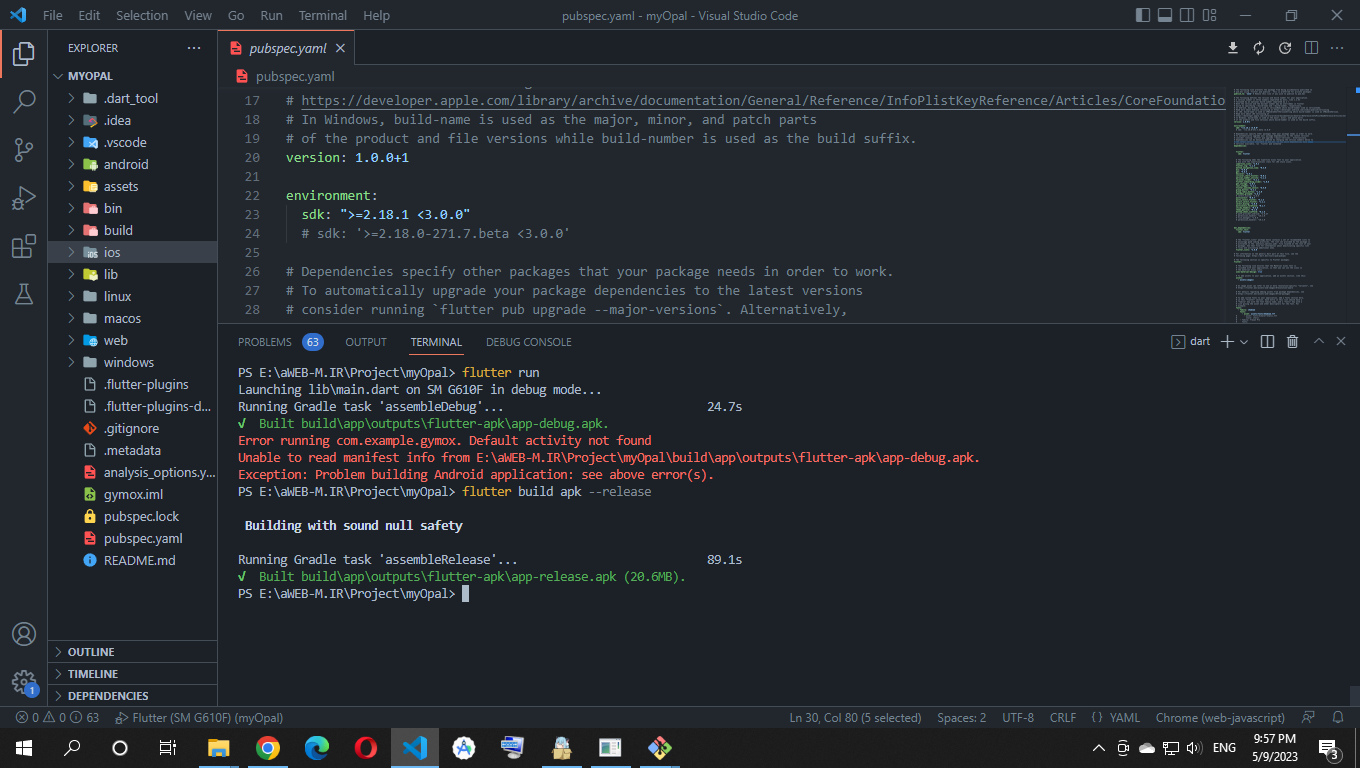This screenshot has width=1360, height=768.
Task: Open the Search view in activity bar
Action: pos(24,101)
